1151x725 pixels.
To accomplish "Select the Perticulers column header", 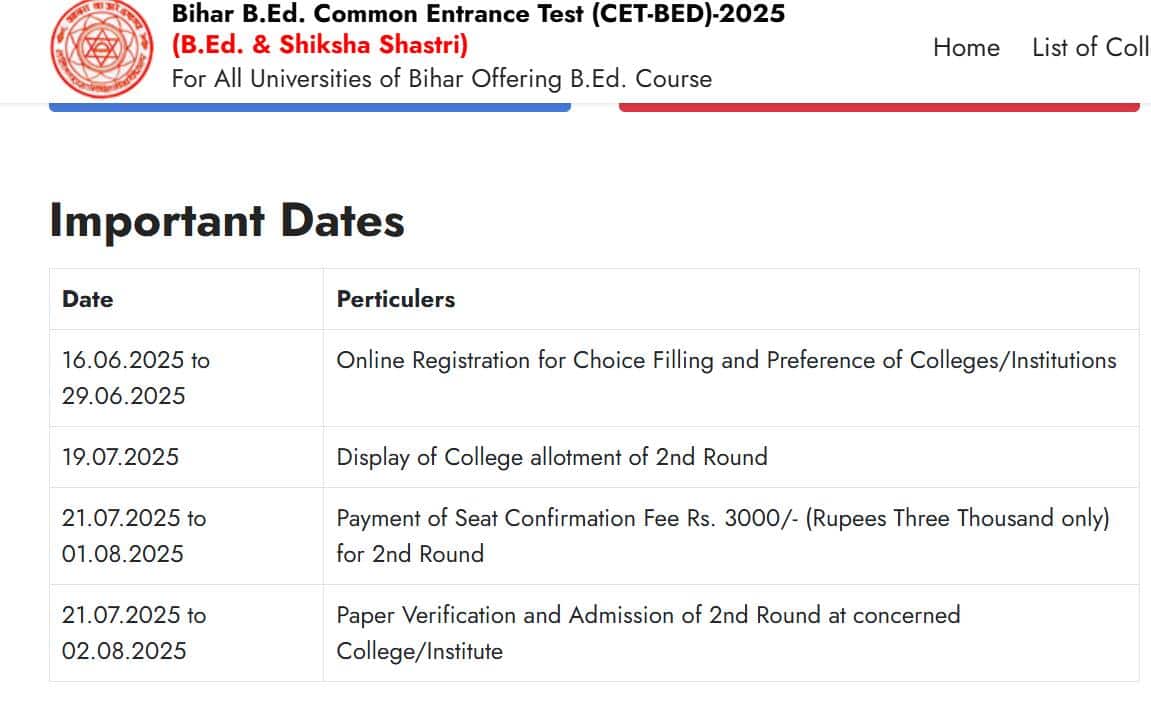I will (731, 299).
